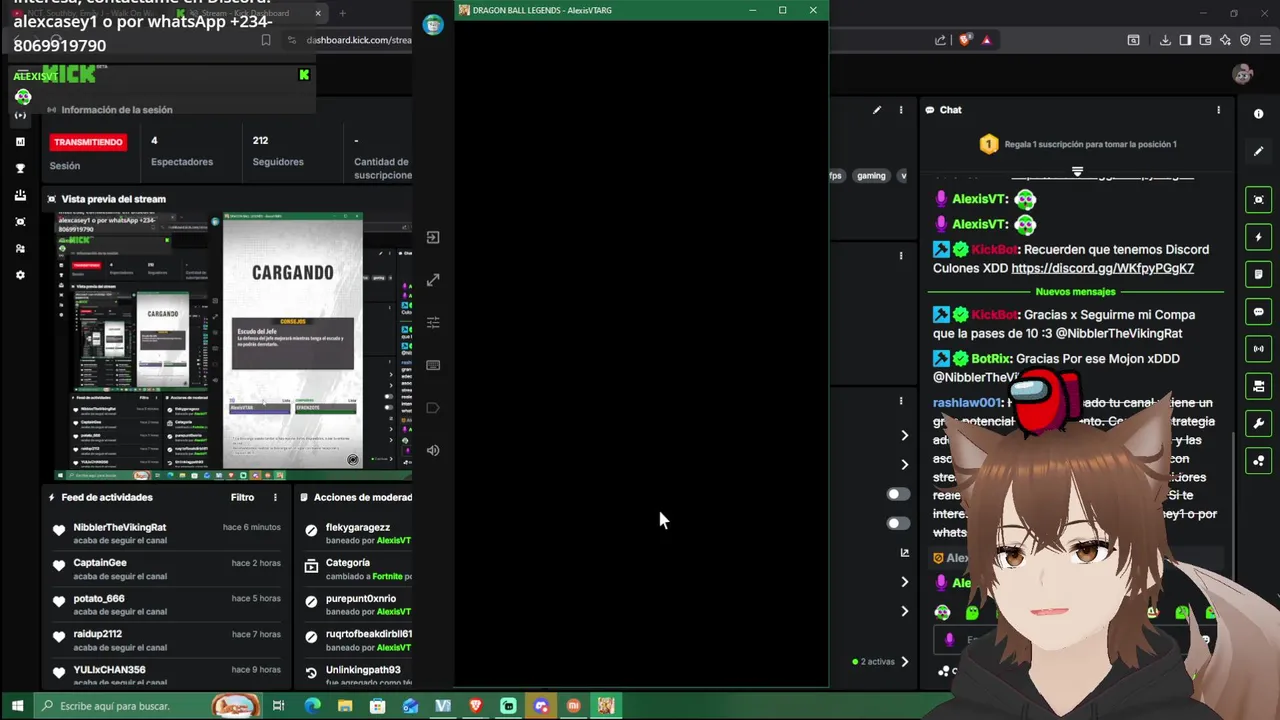Click NibblerTheVikingRat follower entry
The height and width of the screenshot is (720, 1280).
tap(166, 533)
